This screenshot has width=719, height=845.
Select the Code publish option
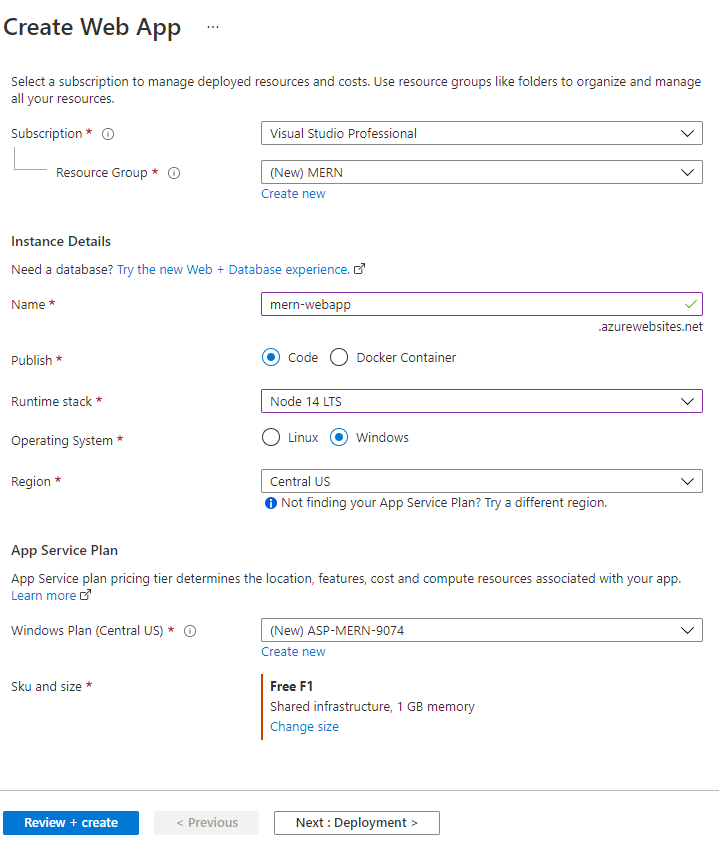pyautogui.click(x=270, y=356)
